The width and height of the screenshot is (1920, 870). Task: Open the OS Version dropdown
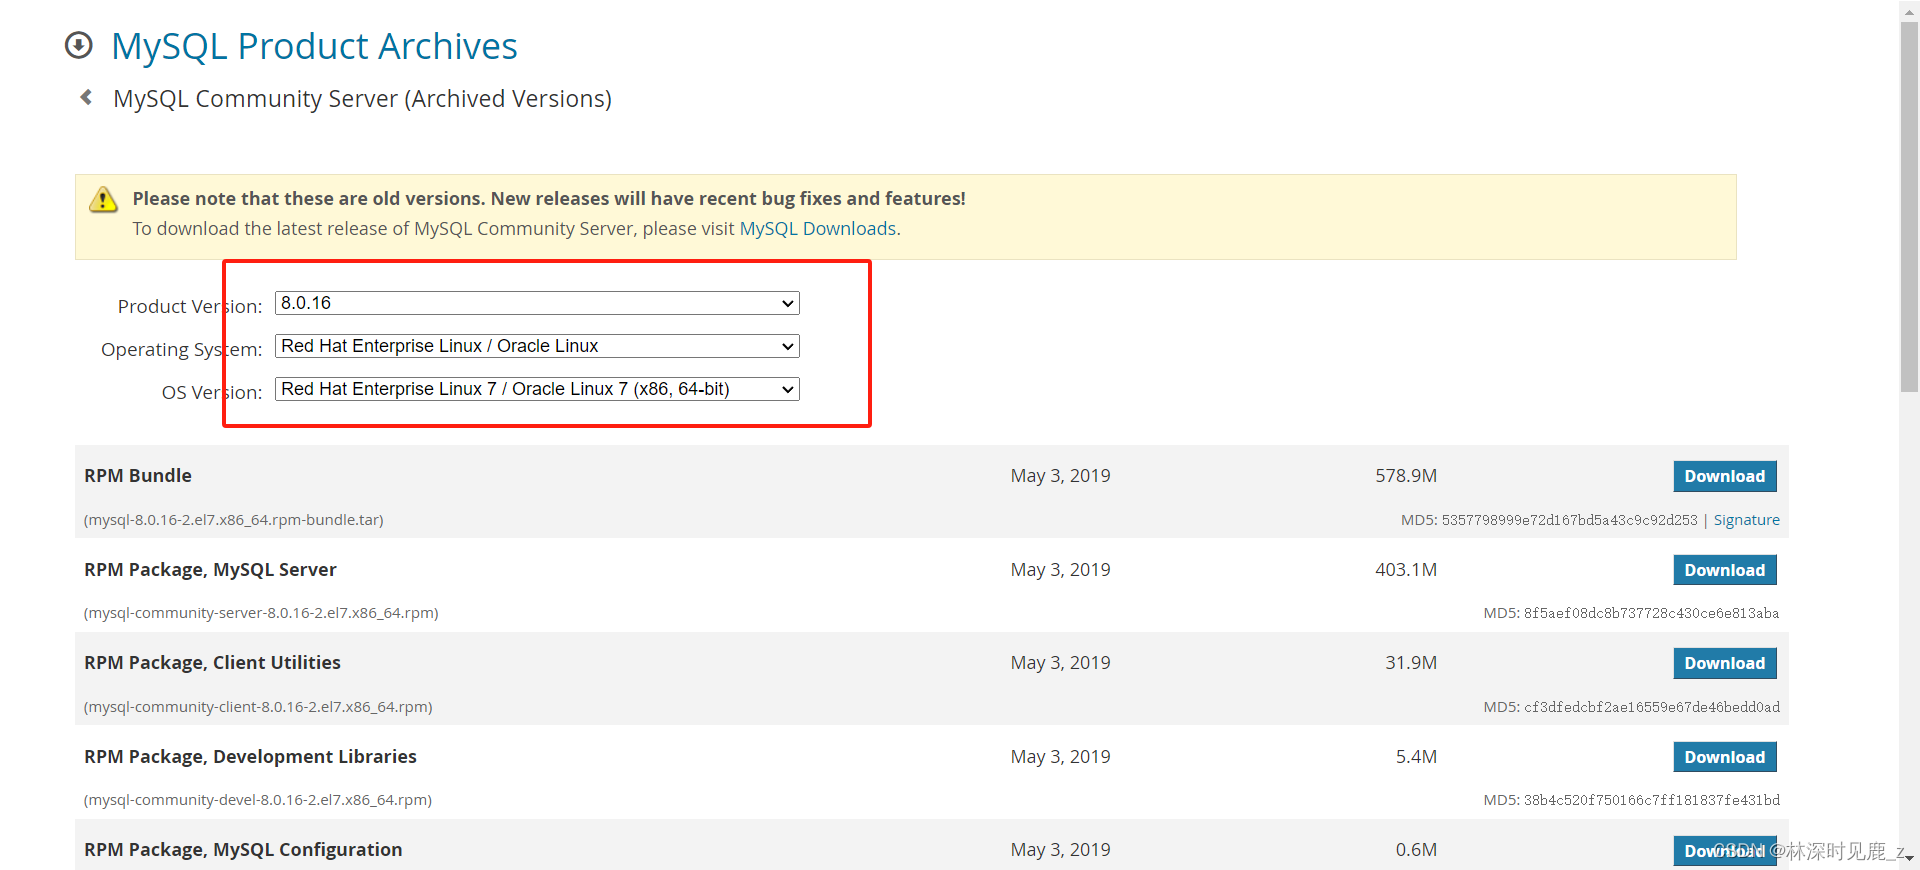click(x=537, y=389)
